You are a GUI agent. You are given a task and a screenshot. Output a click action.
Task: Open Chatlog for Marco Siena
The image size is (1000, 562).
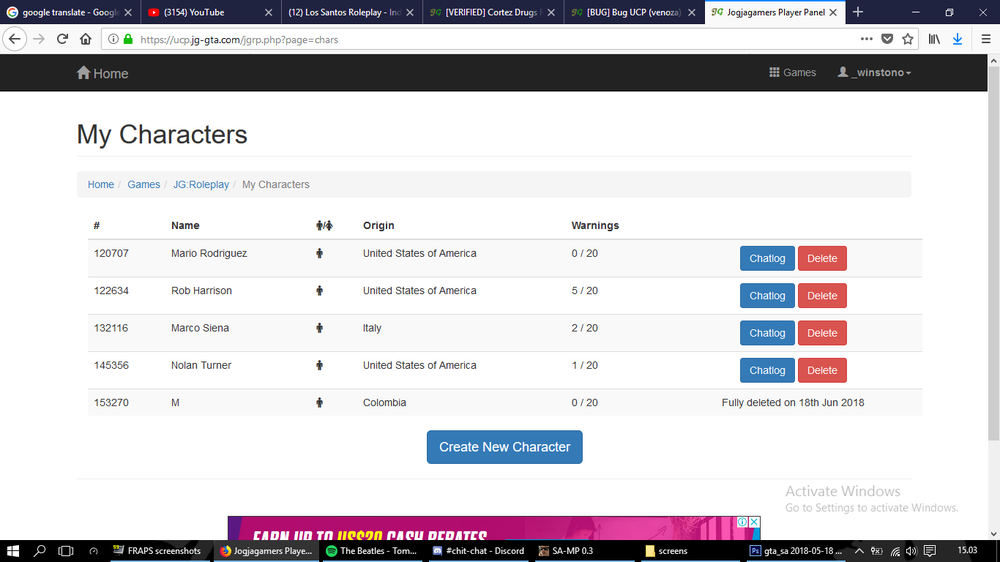point(767,333)
